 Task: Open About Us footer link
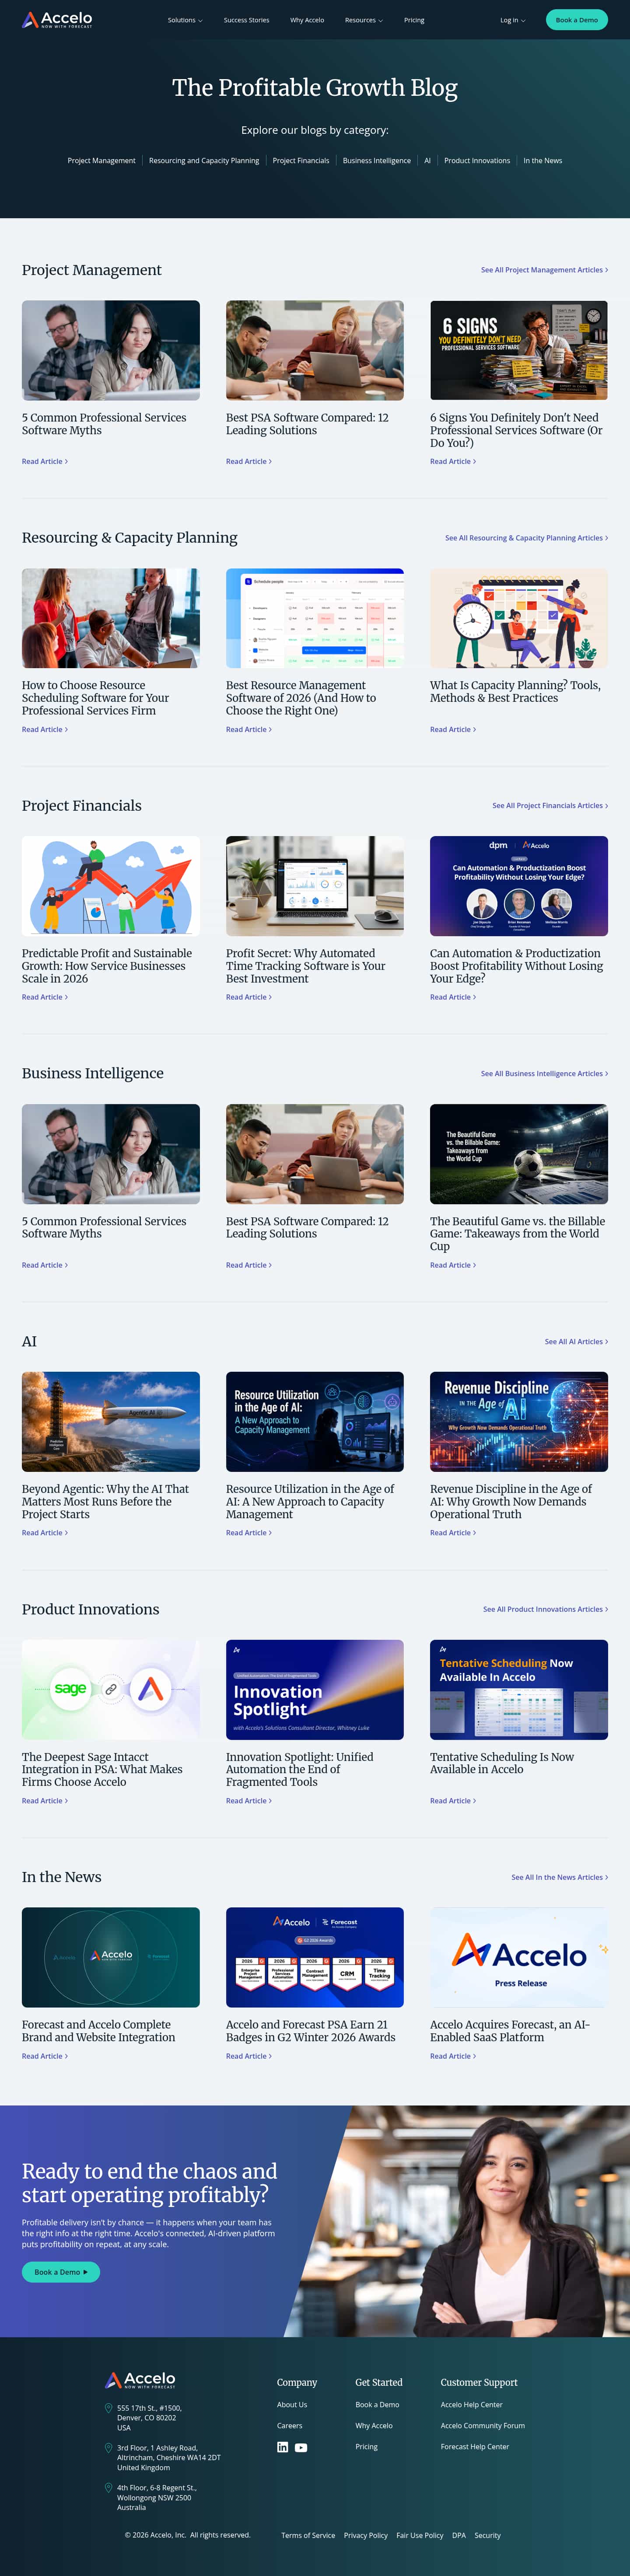click(x=292, y=2405)
